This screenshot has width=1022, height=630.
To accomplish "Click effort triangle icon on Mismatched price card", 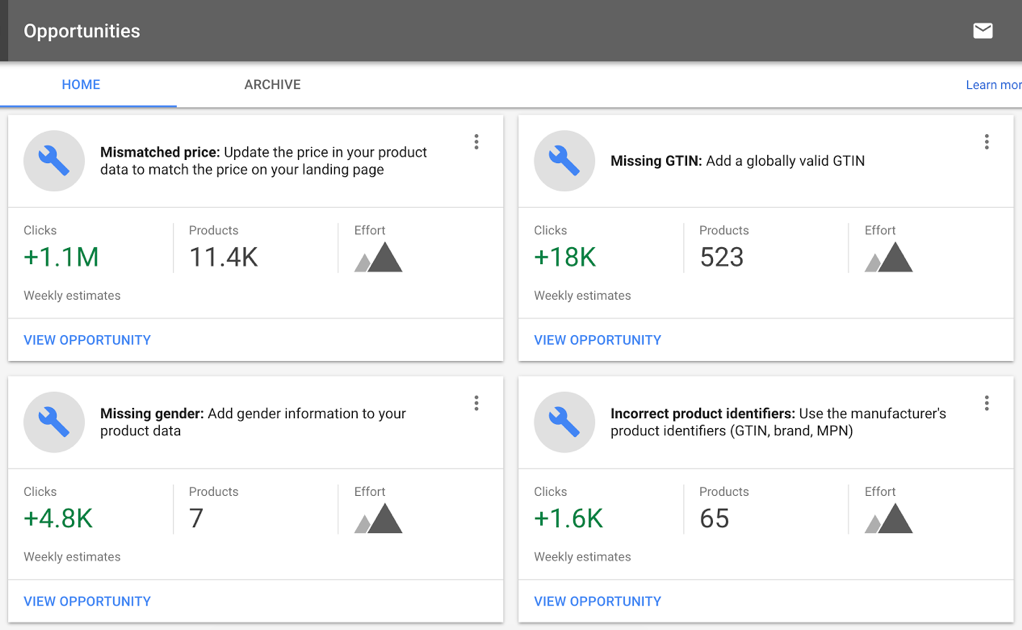I will click(x=378, y=258).
